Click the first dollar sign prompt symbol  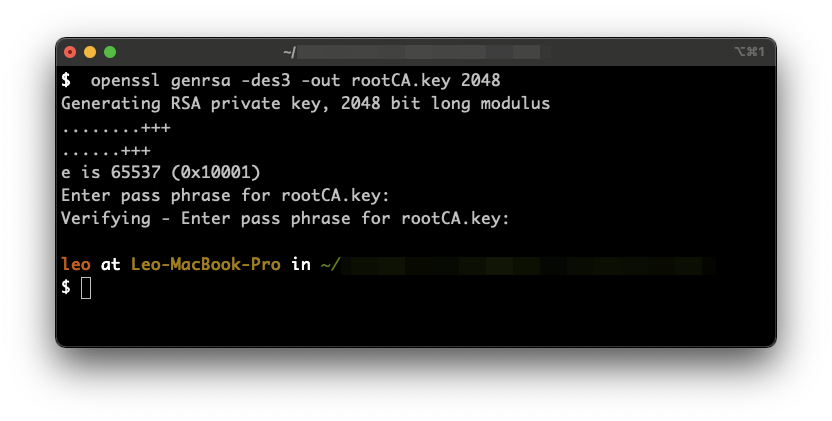[66, 81]
